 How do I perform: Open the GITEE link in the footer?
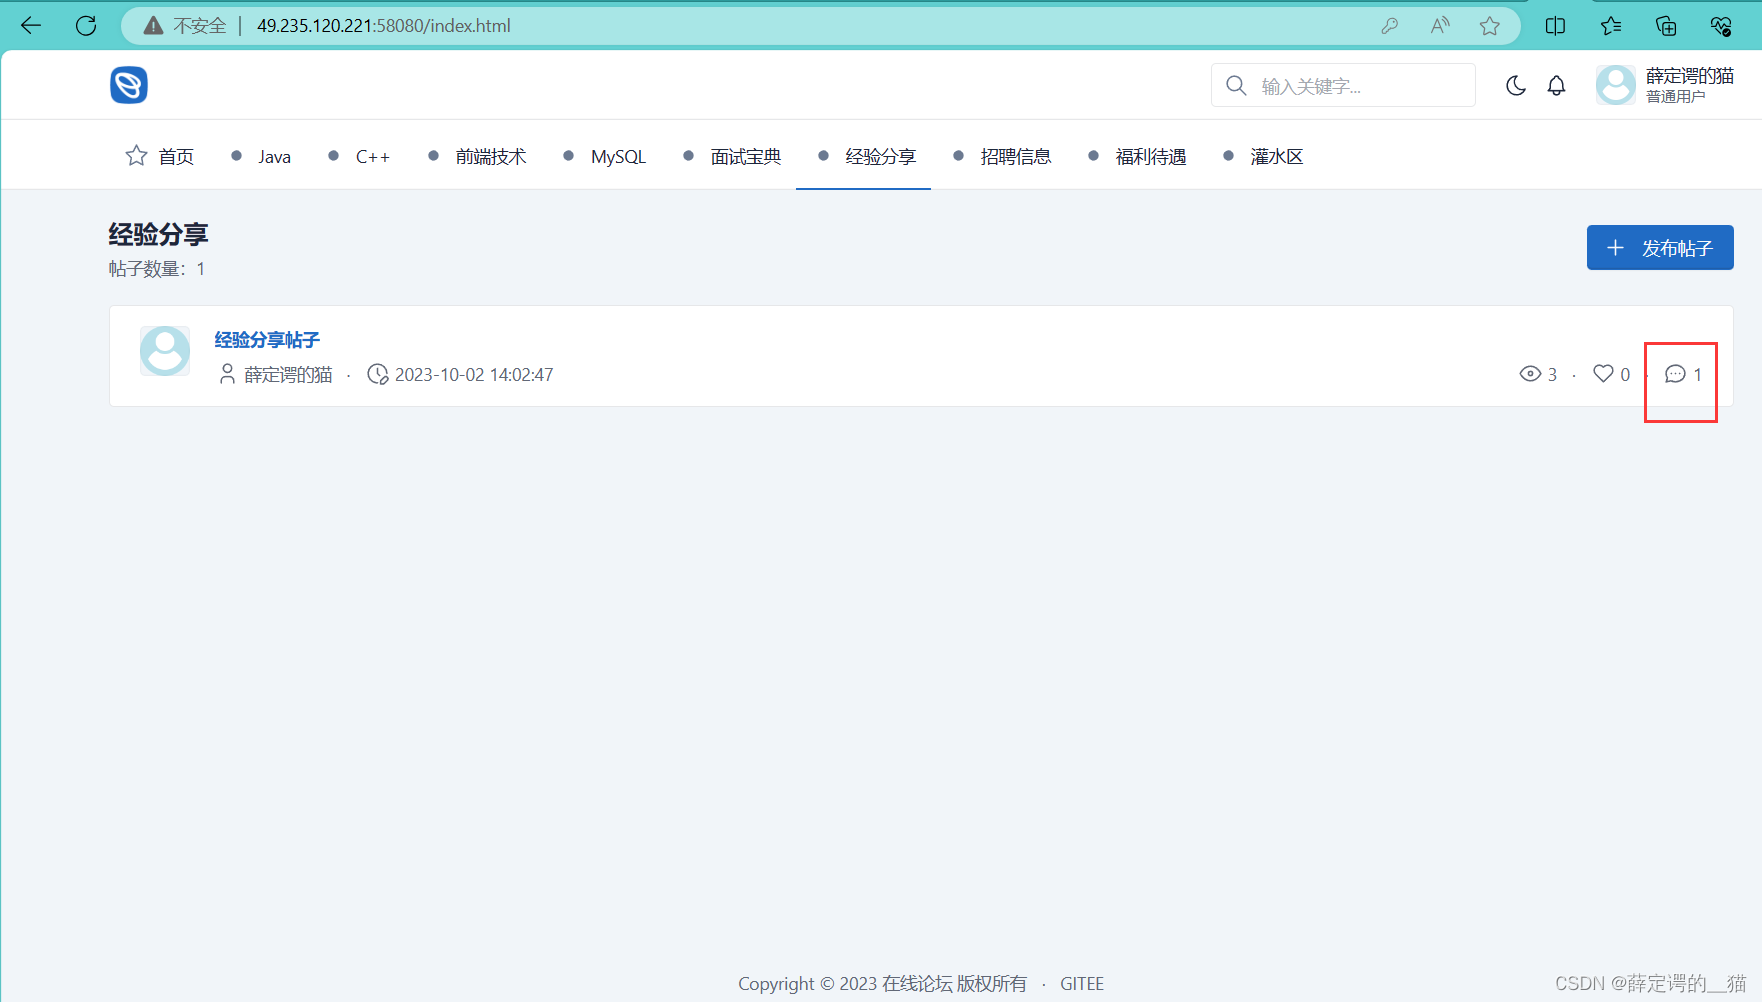coord(1082,984)
